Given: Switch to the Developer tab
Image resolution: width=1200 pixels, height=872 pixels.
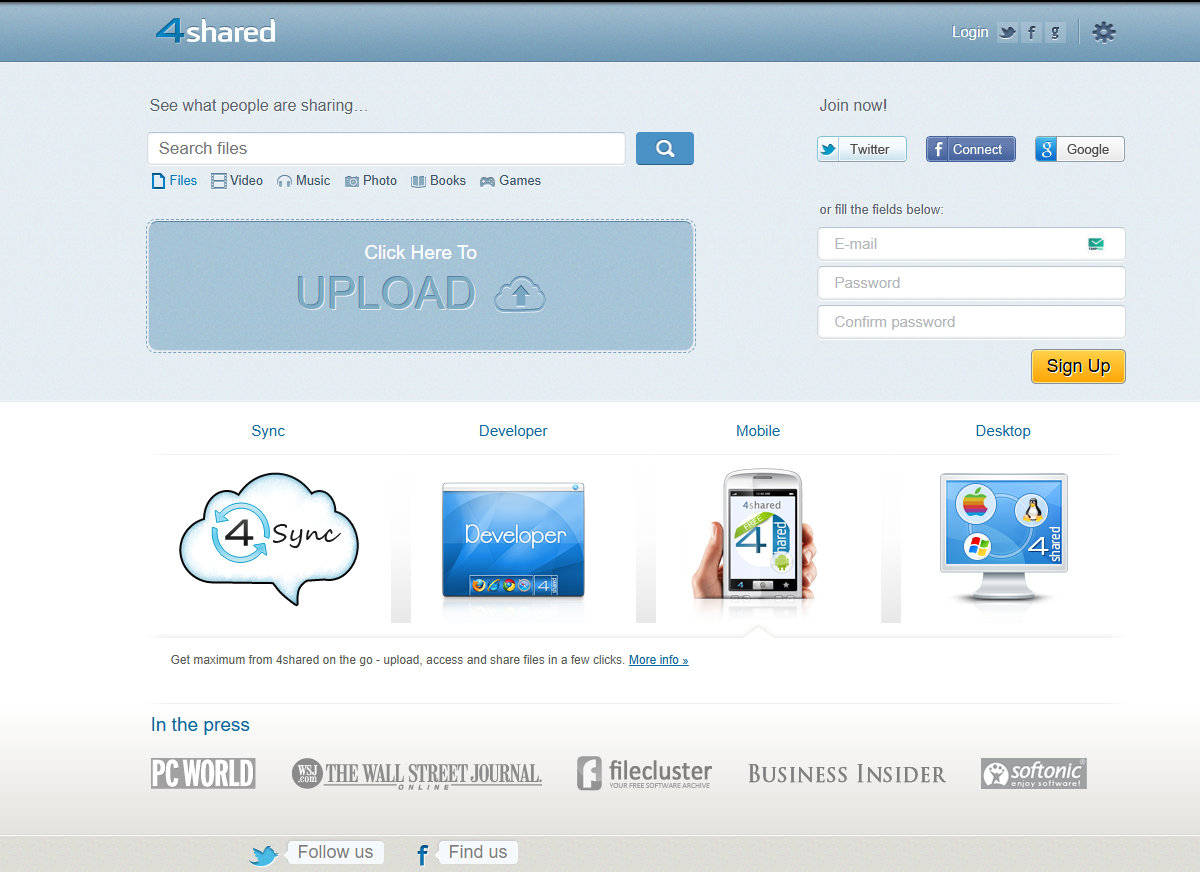Looking at the screenshot, I should pos(513,431).
